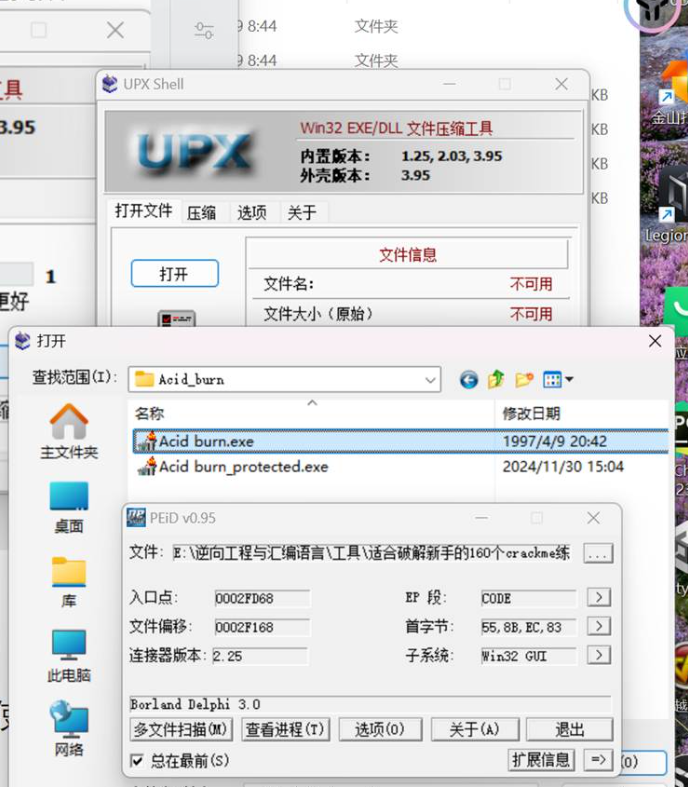Click the PEiD browse file ... button
The height and width of the screenshot is (787, 688).
[598, 554]
